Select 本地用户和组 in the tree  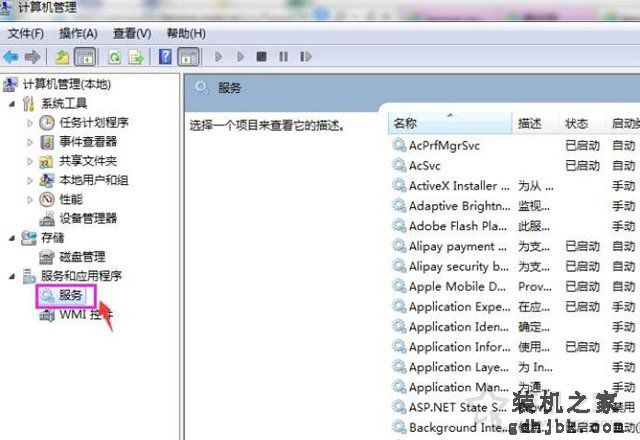(x=94, y=180)
